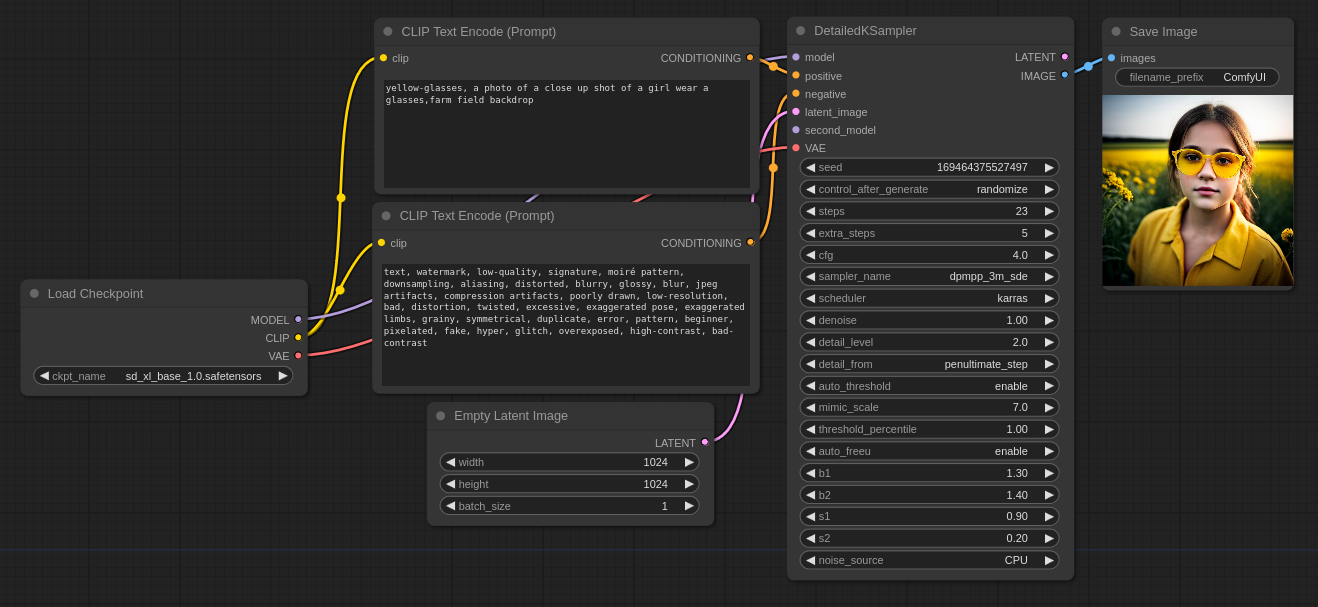Click the DetailedKSampler second_model input port
The image size is (1318, 607).
[x=796, y=130]
